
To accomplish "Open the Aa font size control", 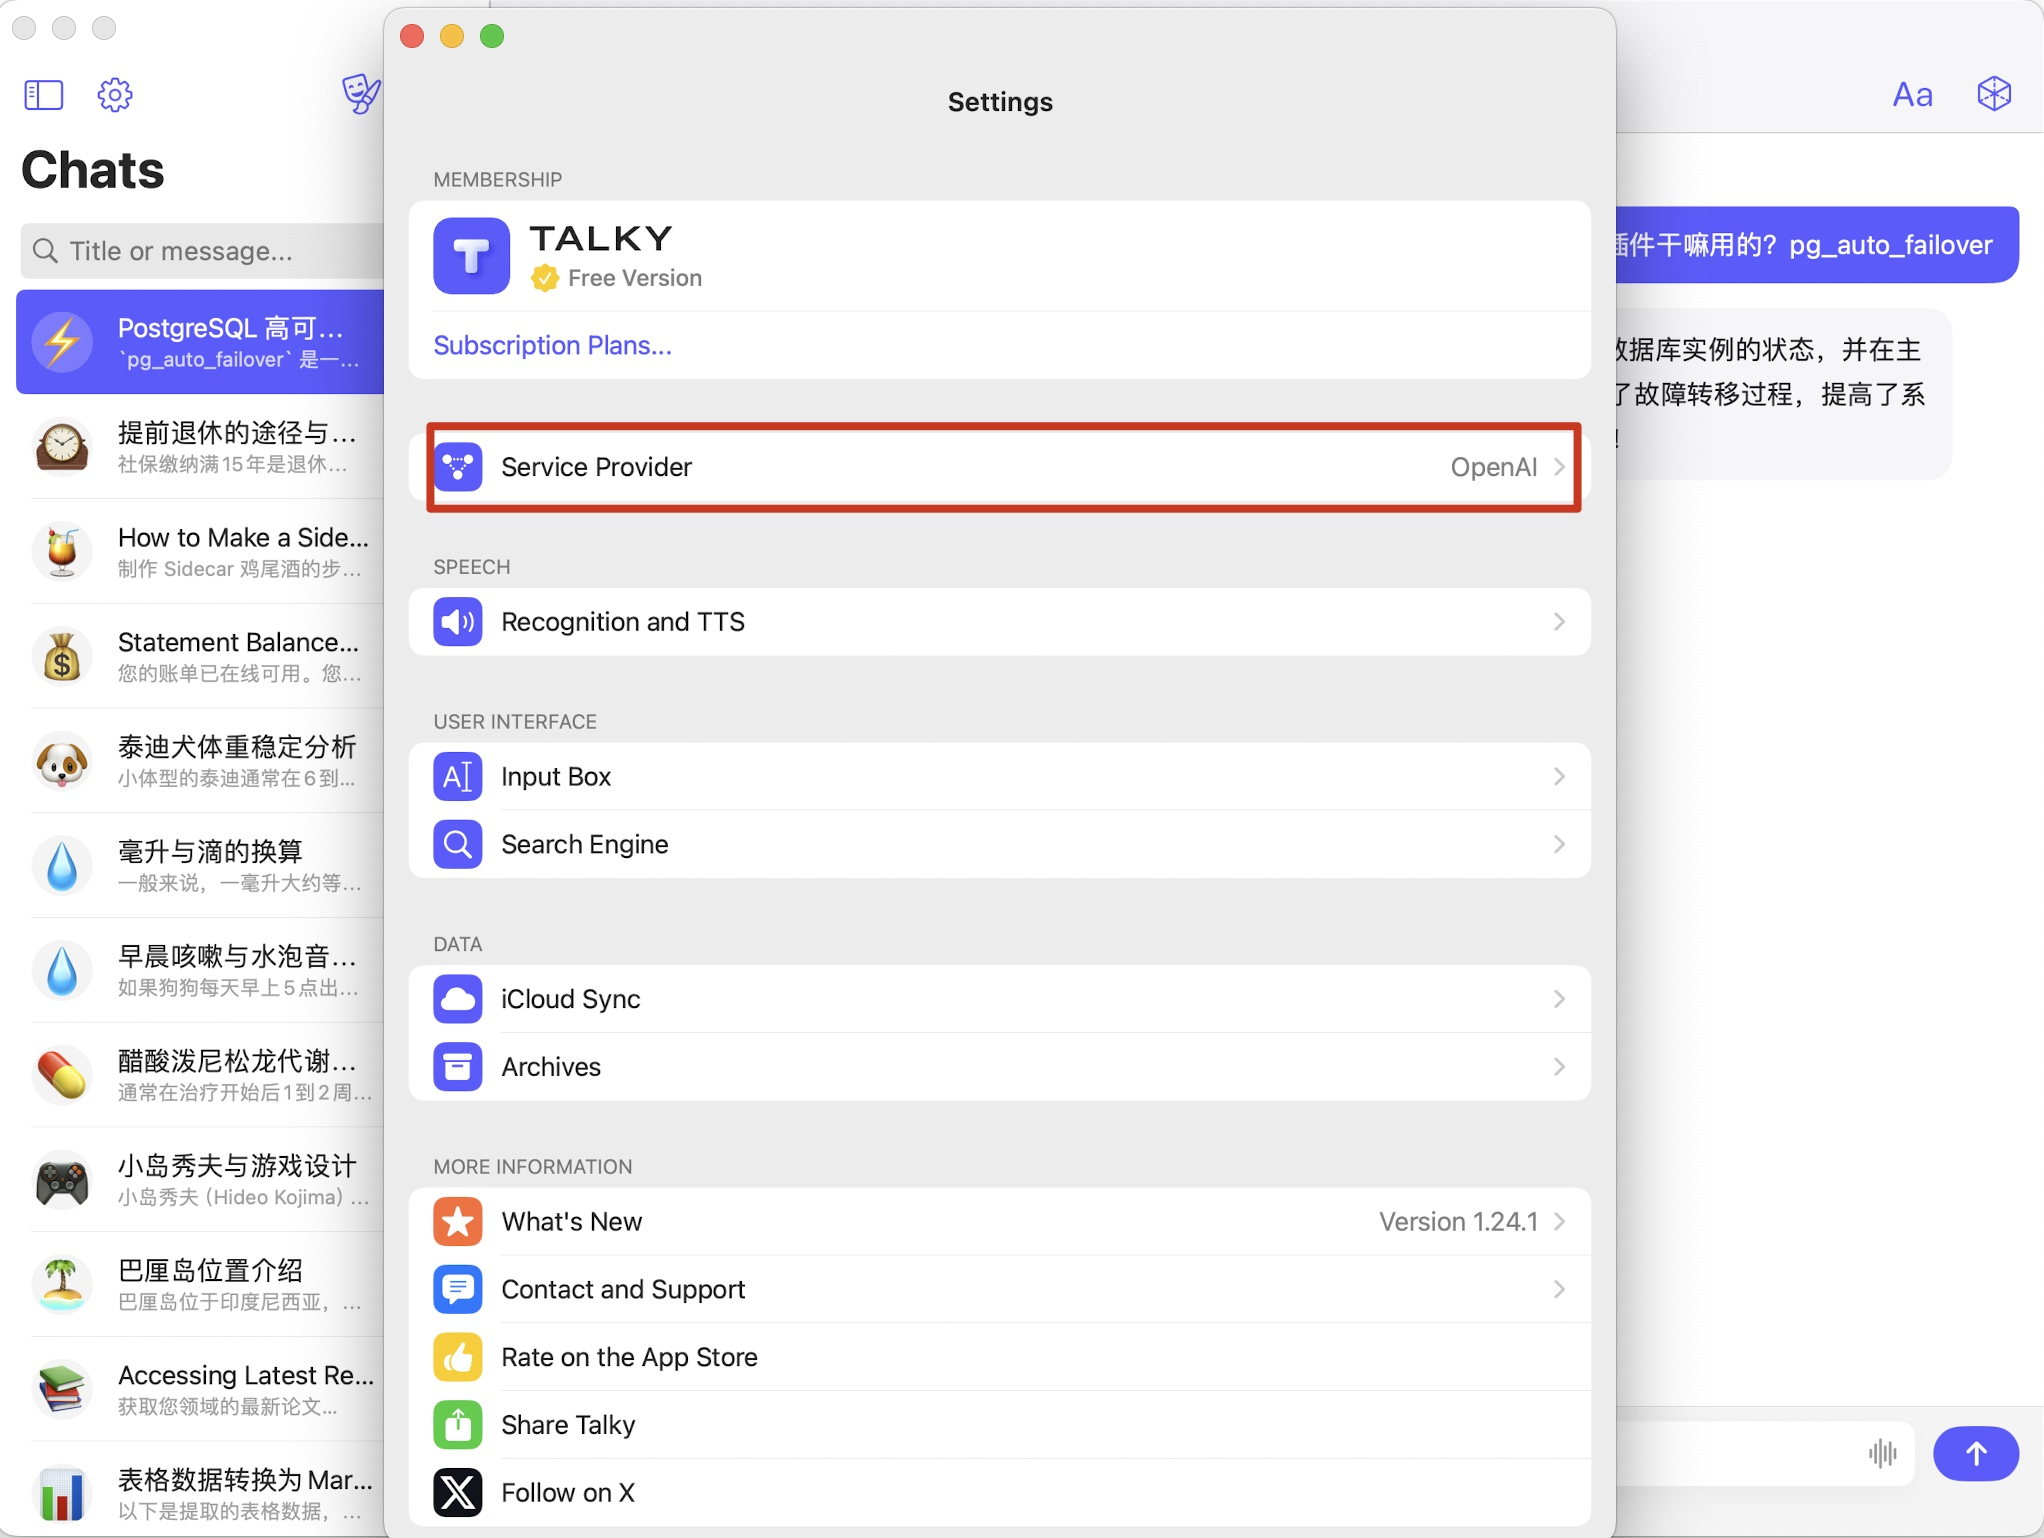I will (1911, 95).
